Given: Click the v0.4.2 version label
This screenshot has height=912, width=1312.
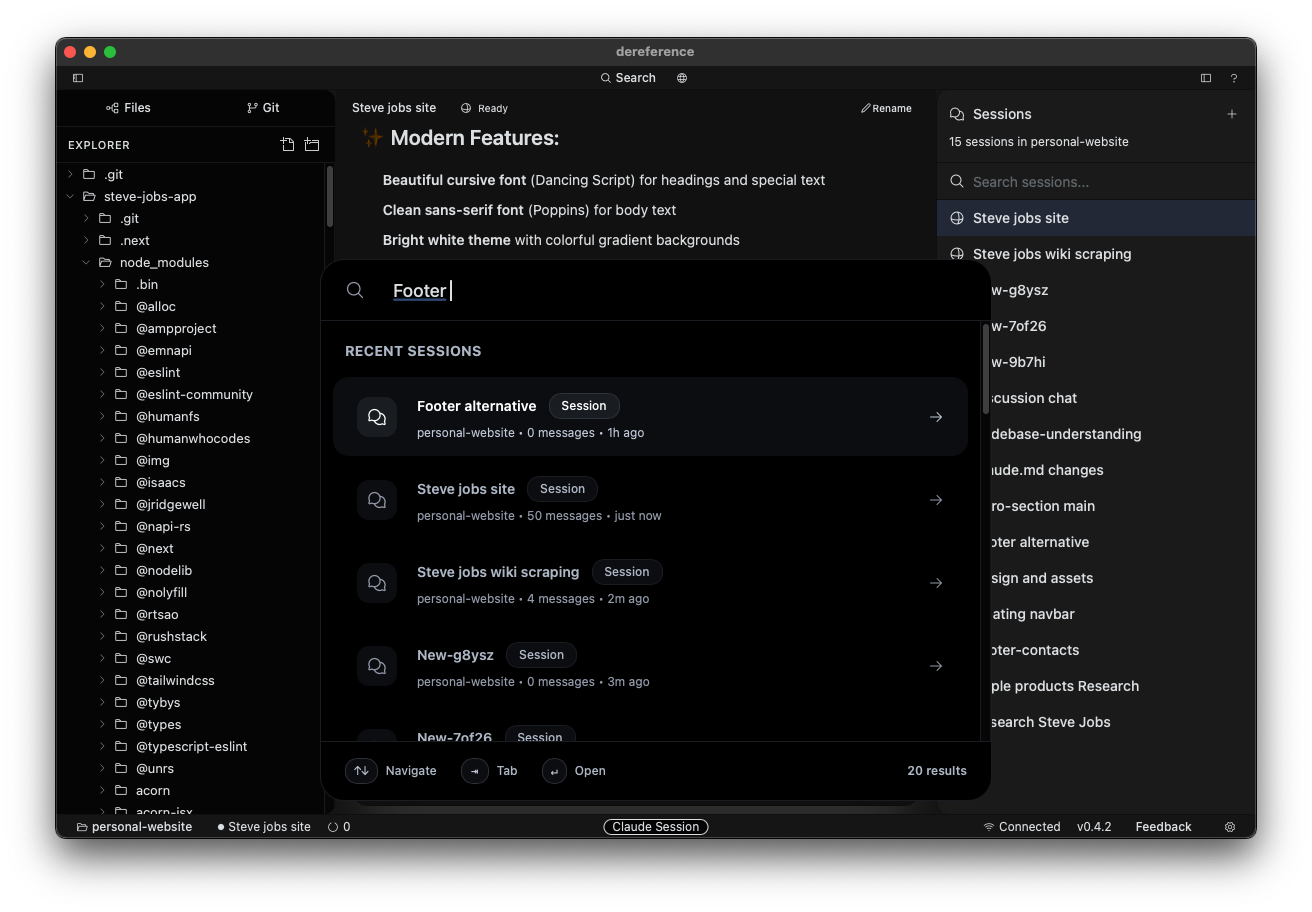Looking at the screenshot, I should click(x=1094, y=827).
